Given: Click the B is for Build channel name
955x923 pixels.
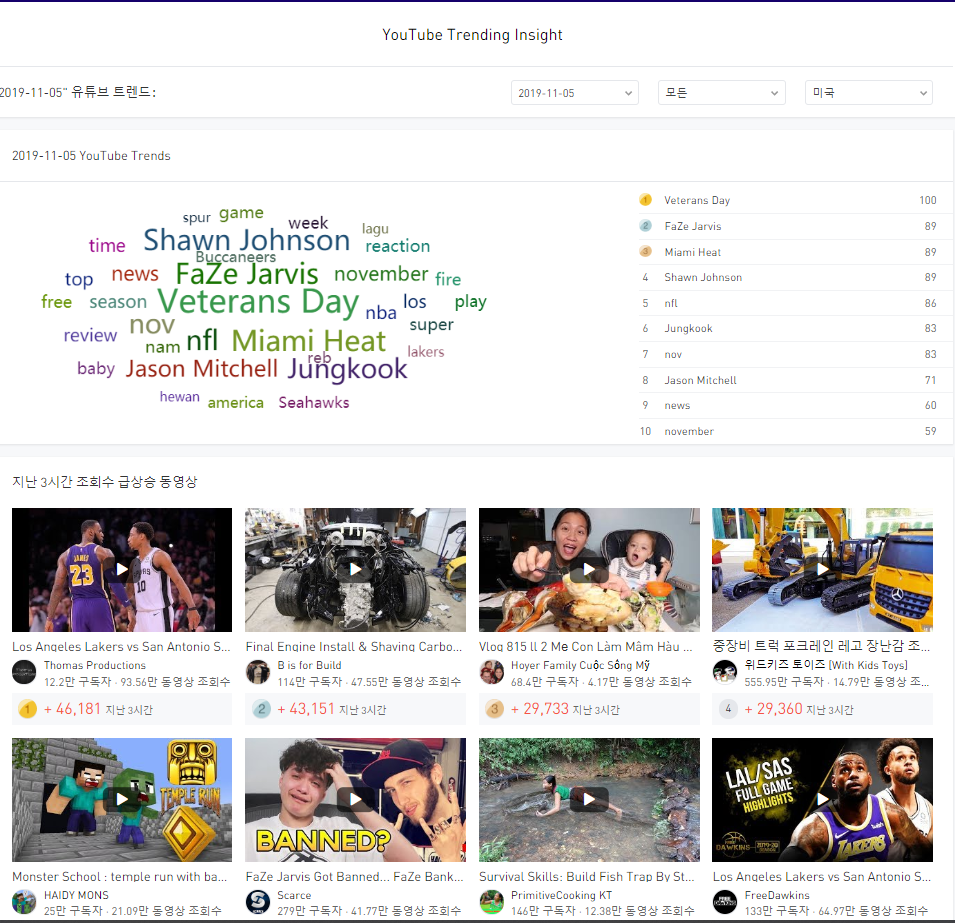Looking at the screenshot, I should (x=309, y=665).
